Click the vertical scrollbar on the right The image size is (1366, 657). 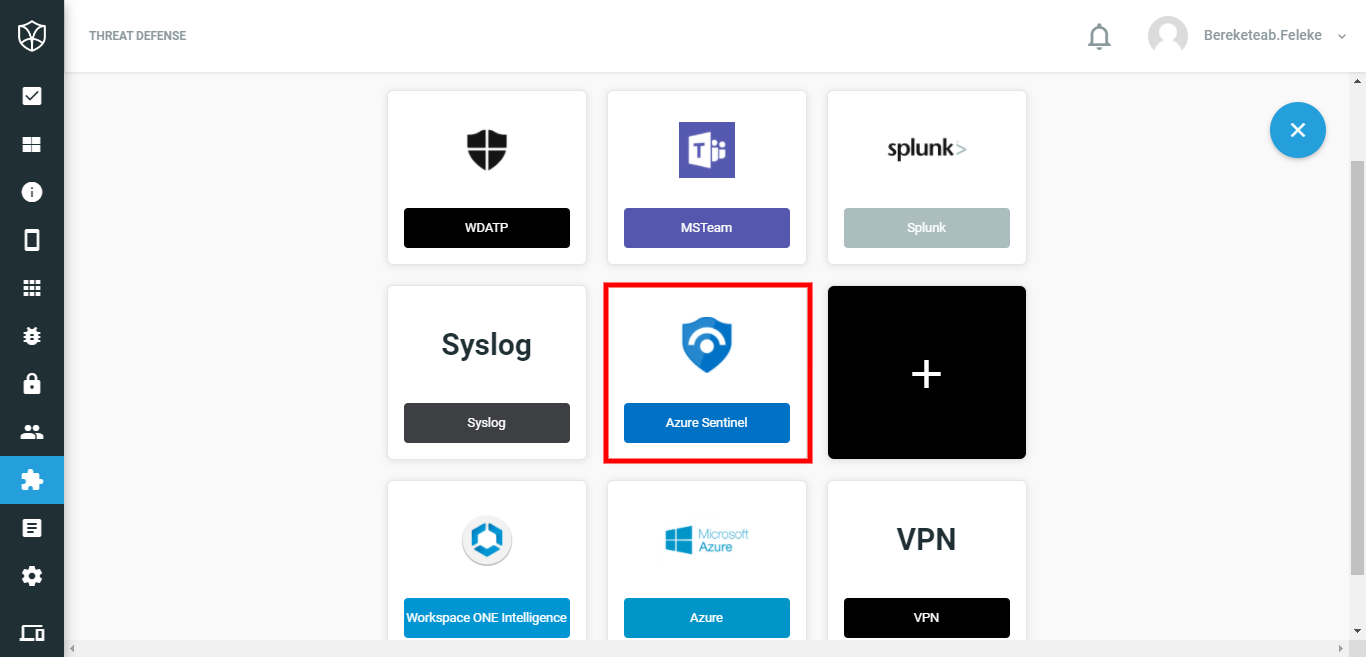(x=1357, y=366)
